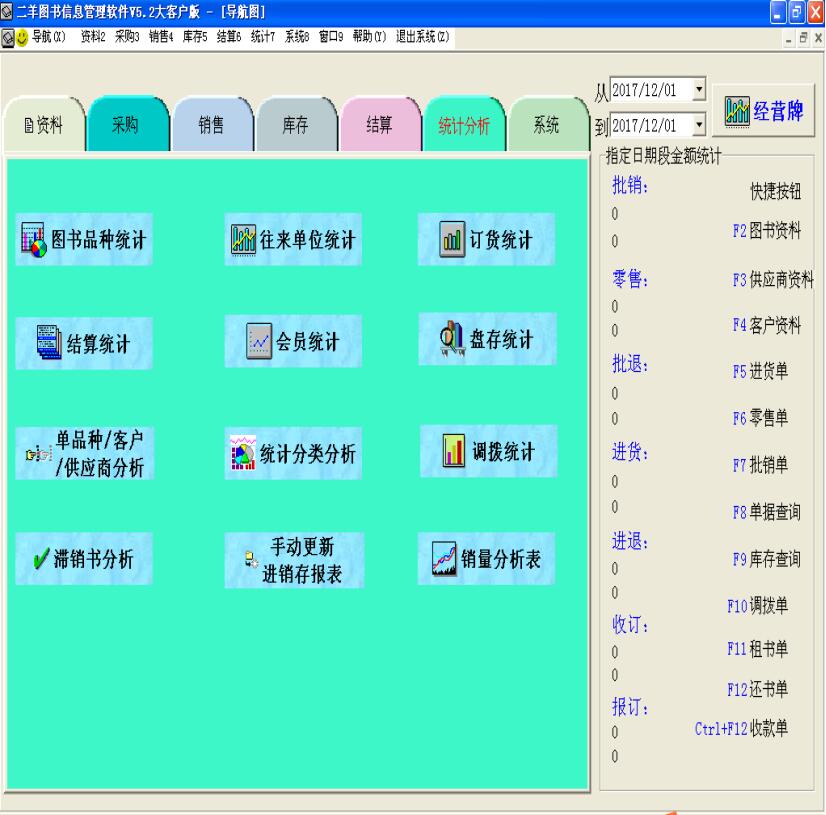
Task: Click the 零售: label
Action: [x=630, y=278]
